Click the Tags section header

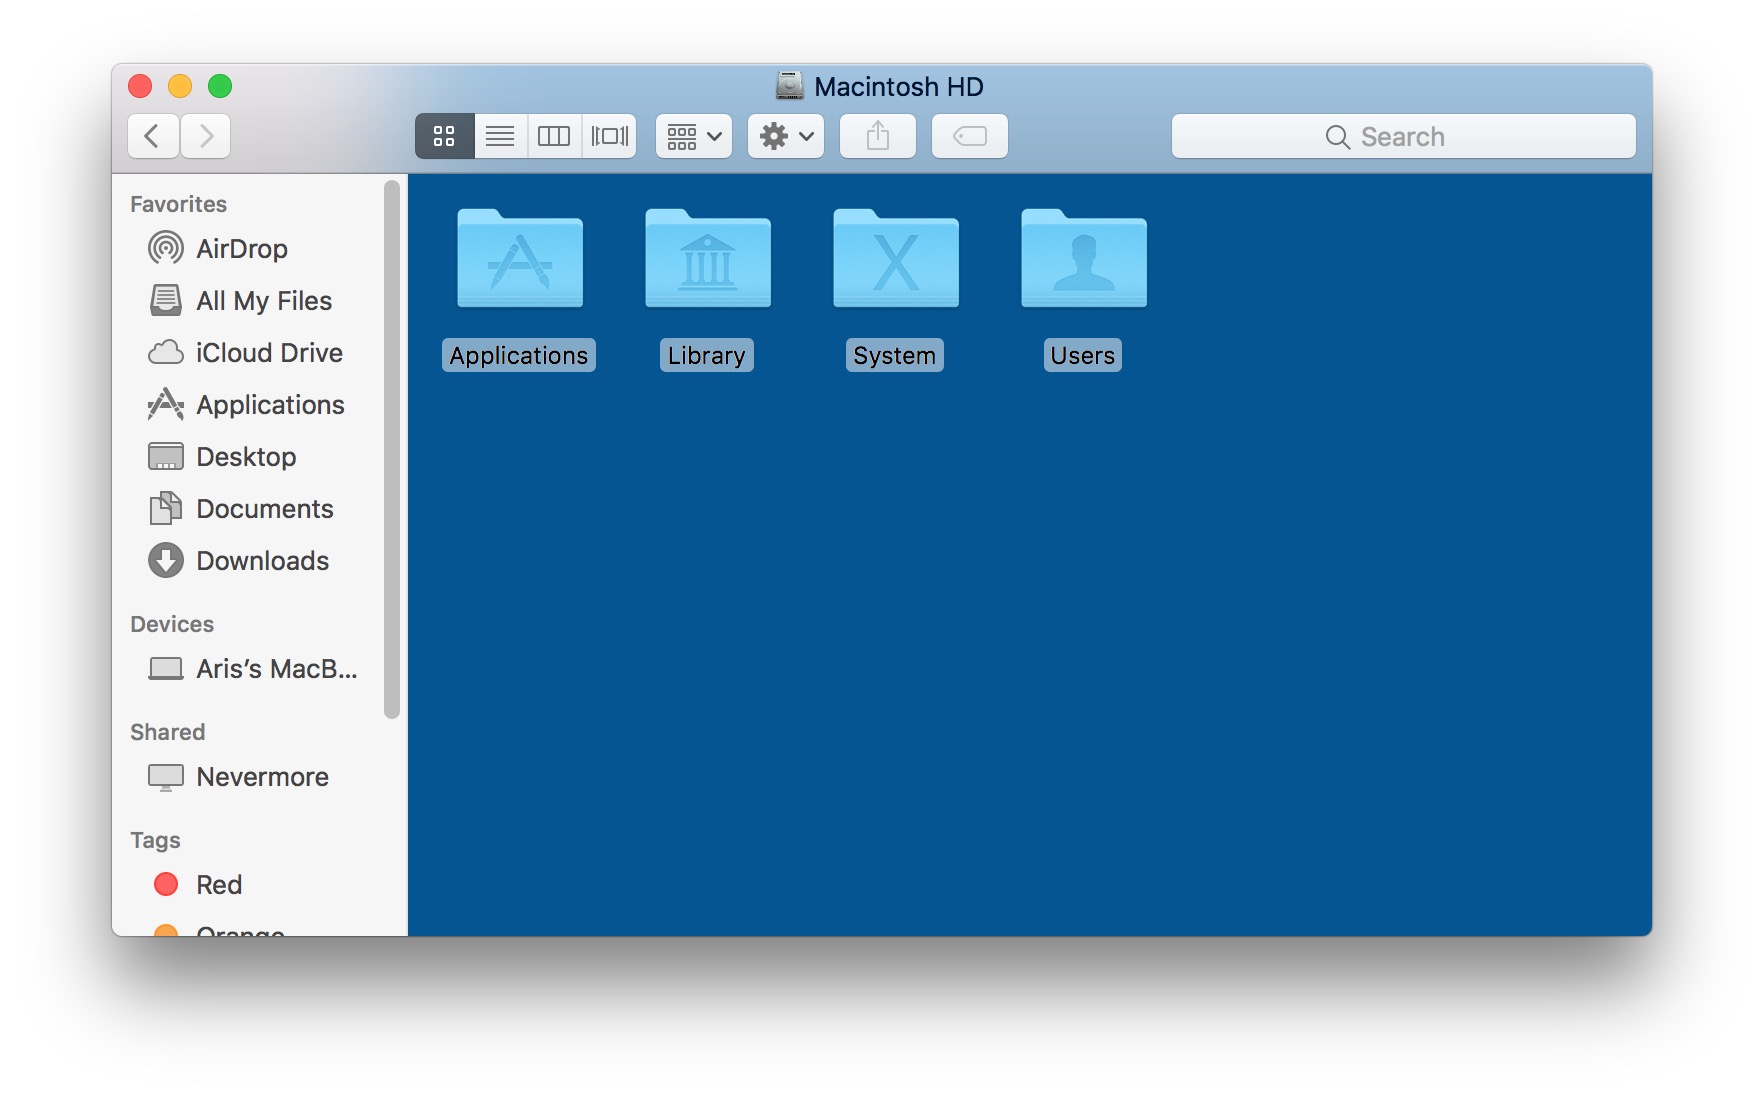click(155, 840)
